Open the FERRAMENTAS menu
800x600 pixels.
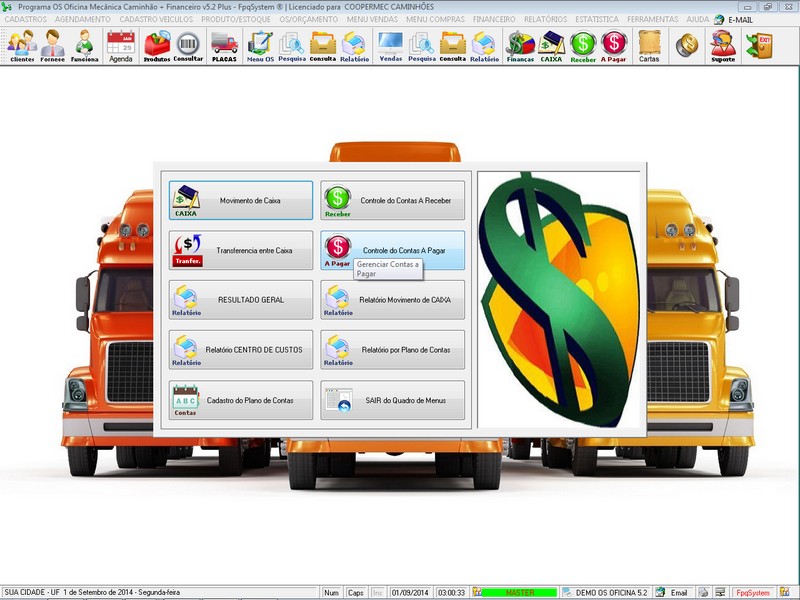(653, 19)
